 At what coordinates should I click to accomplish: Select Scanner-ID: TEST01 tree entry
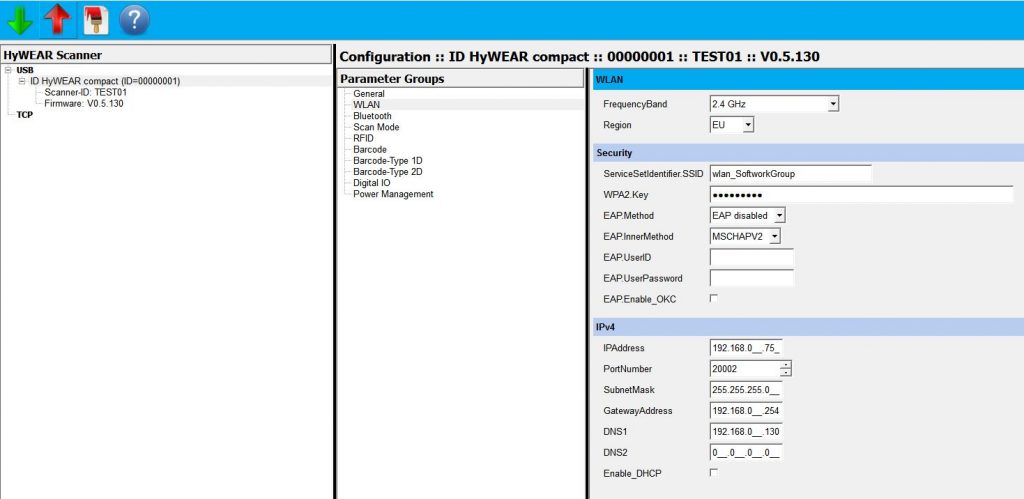click(x=86, y=92)
